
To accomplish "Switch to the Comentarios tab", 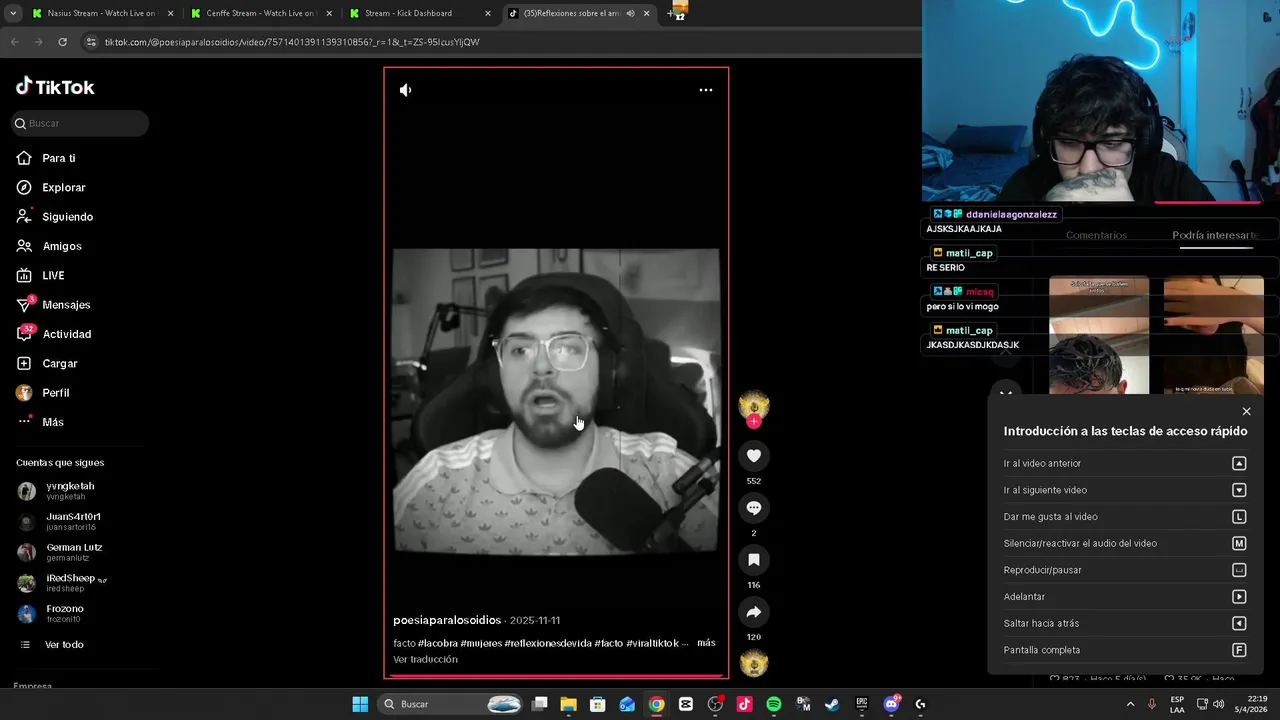I will coord(1096,236).
